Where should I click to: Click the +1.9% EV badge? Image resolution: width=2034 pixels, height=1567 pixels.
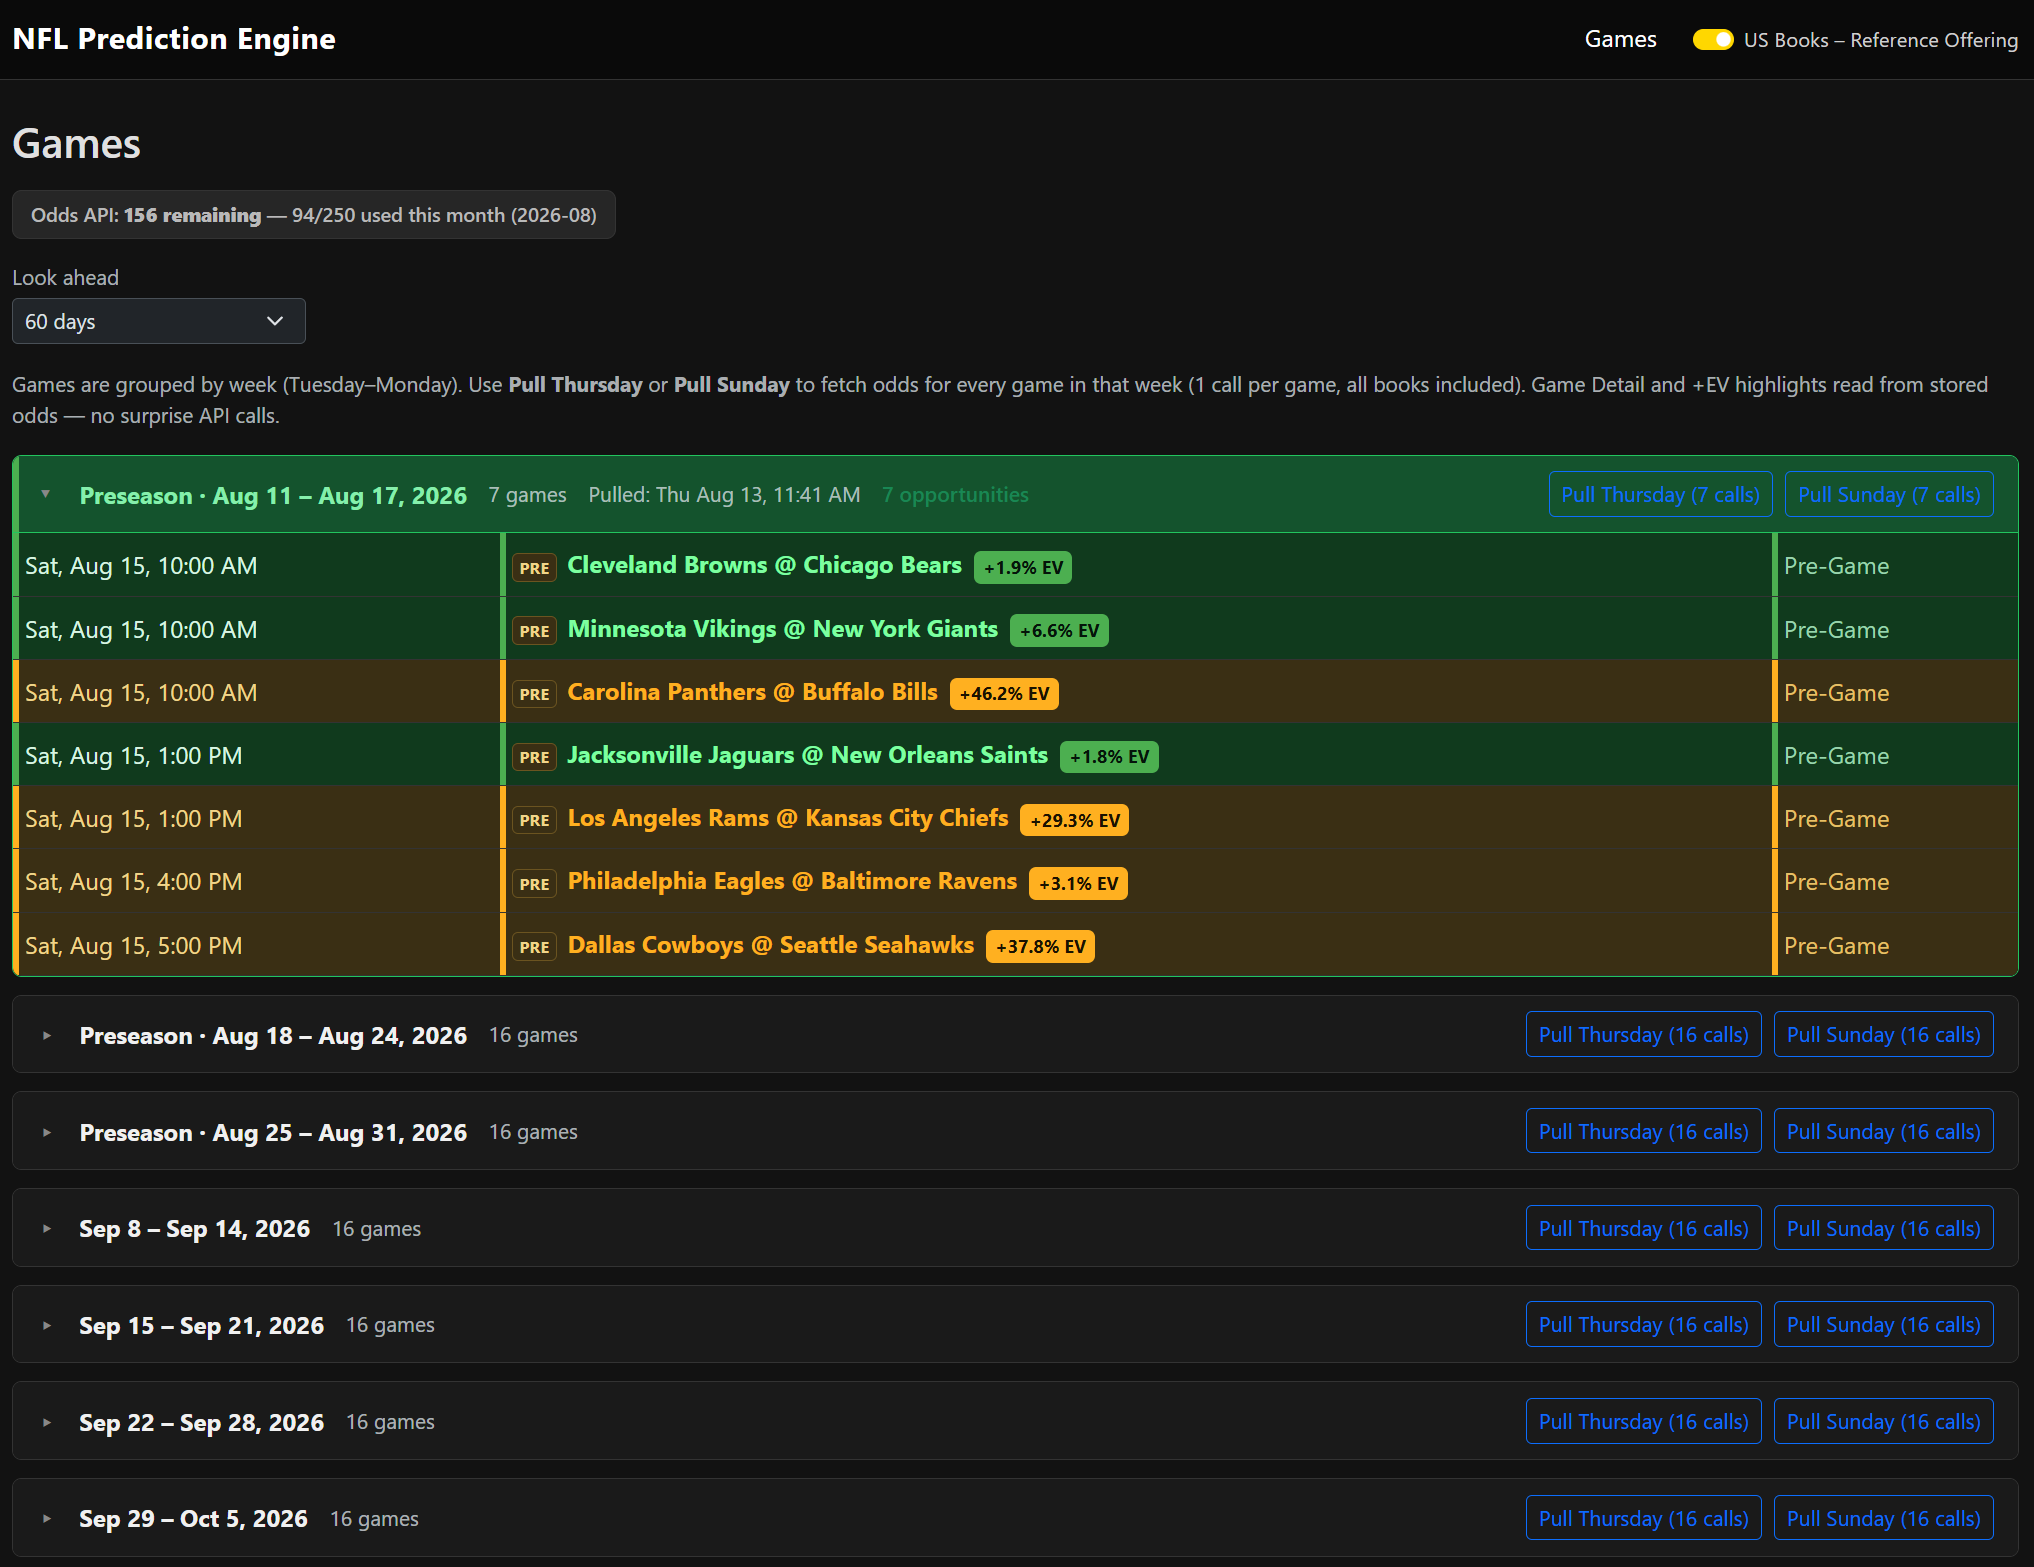click(1023, 567)
